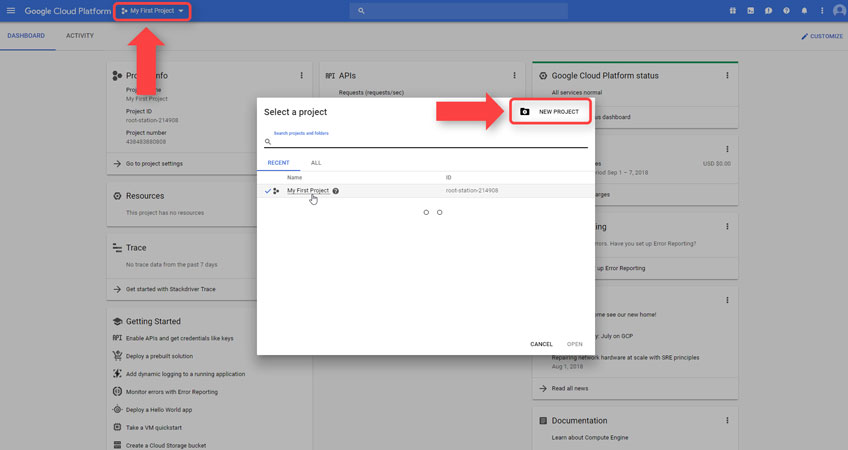Click NEW PROJECT in the dialog
This screenshot has width=848, height=450.
(x=551, y=111)
